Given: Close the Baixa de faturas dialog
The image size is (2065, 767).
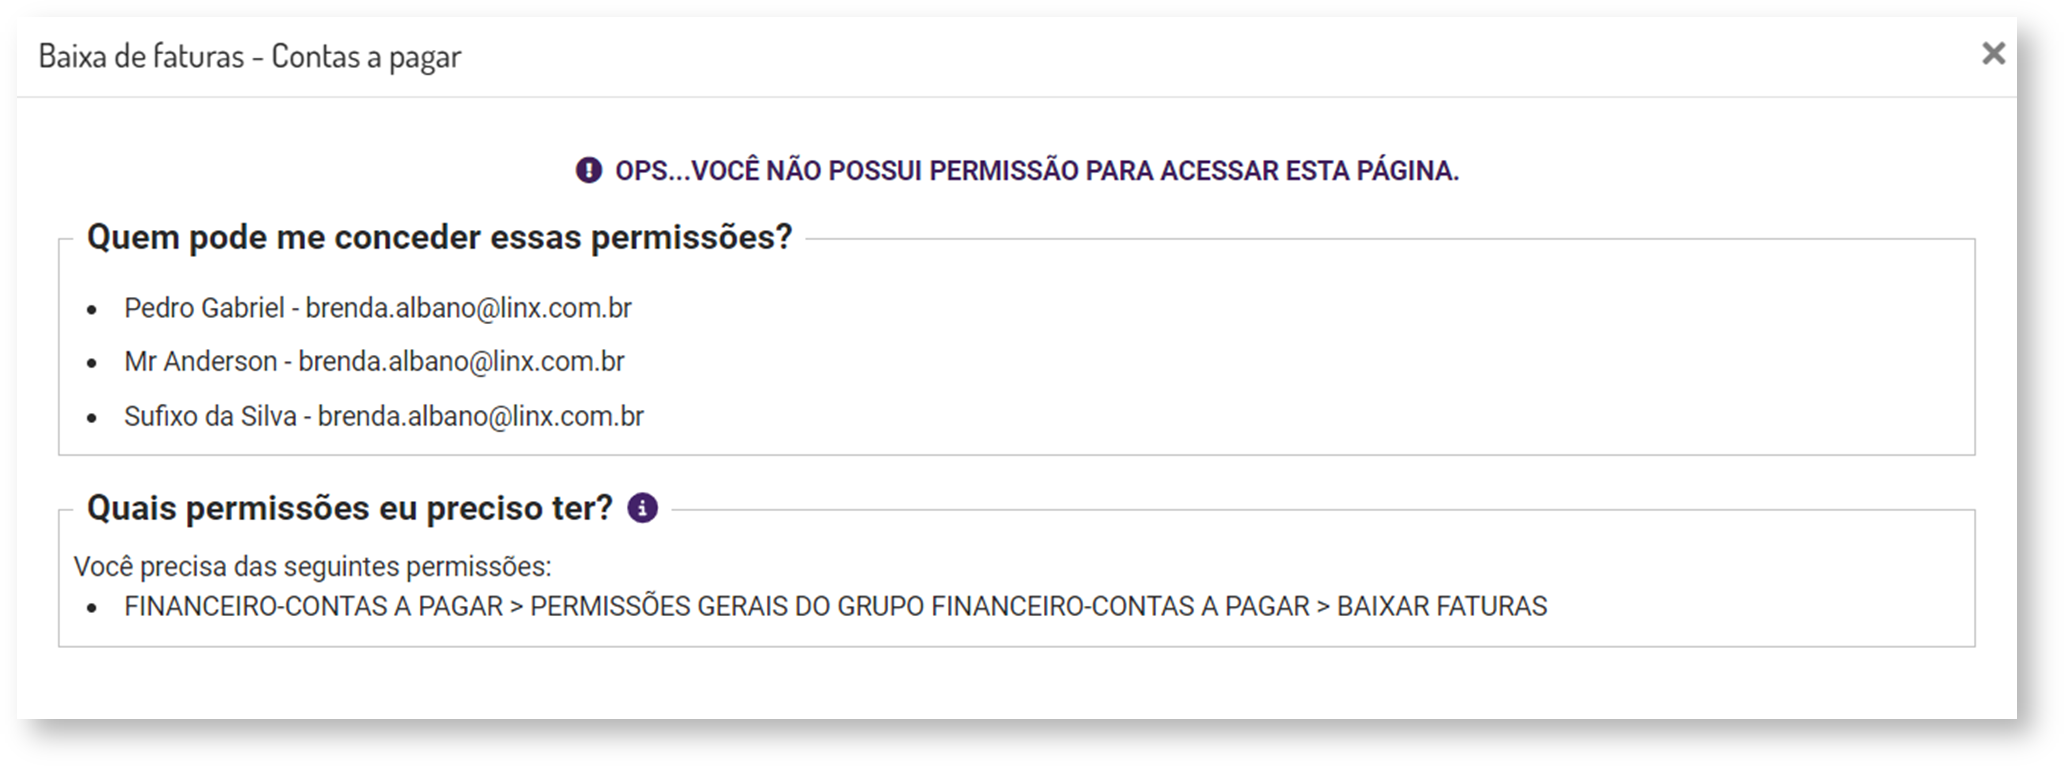Looking at the screenshot, I should (x=1993, y=54).
